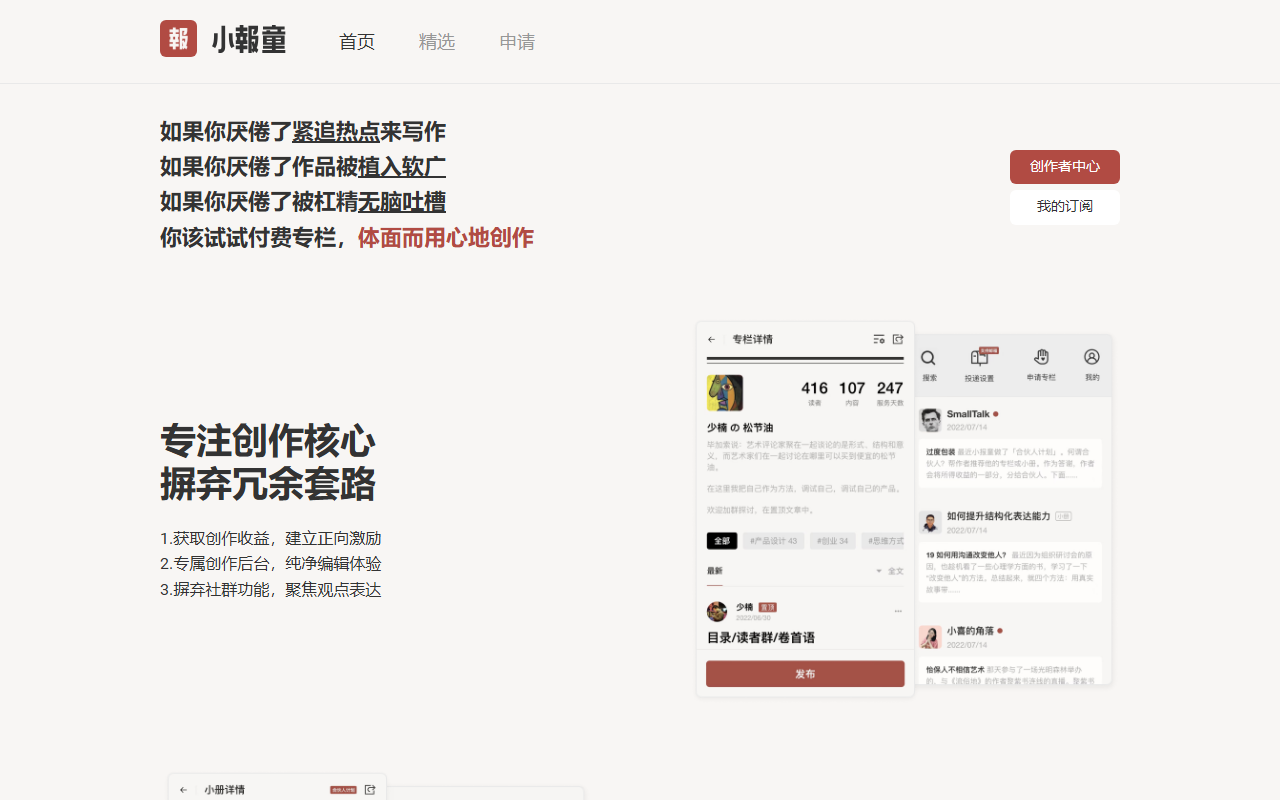Screen dimensions: 1280x800
Task: Click the 少楠 post avatar
Action: tap(717, 611)
